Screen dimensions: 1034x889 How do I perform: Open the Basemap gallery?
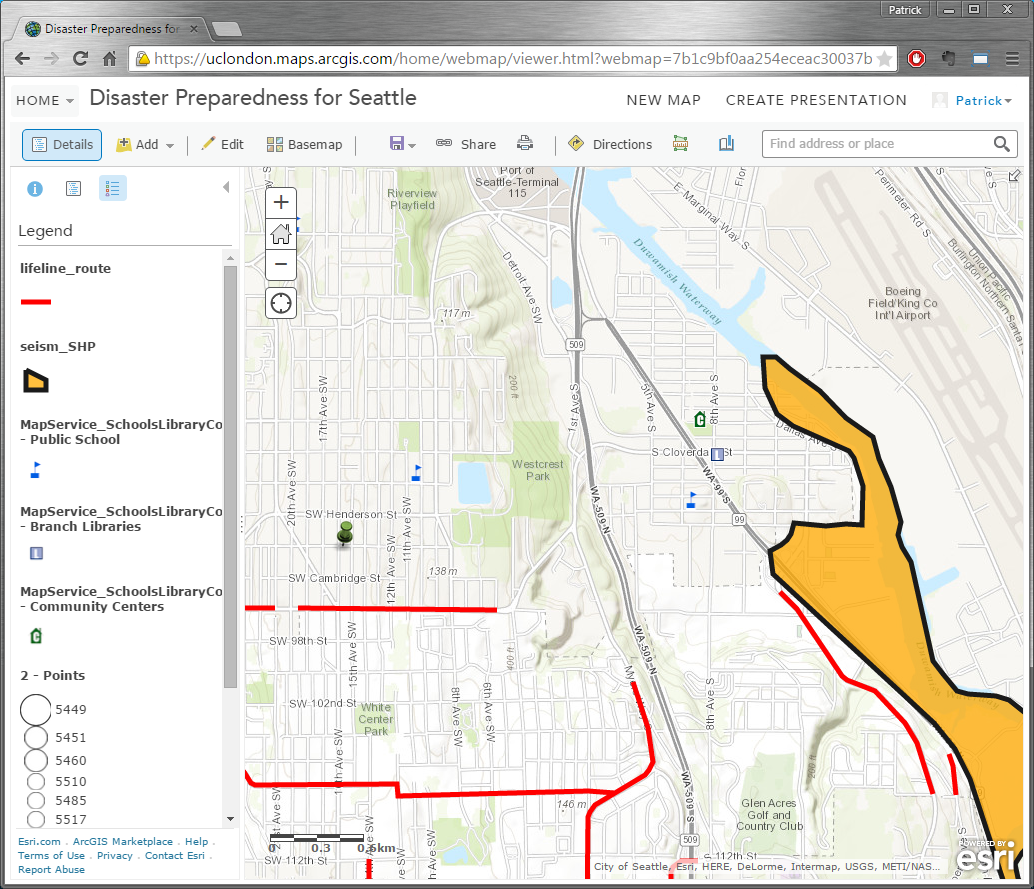pyautogui.click(x=304, y=145)
